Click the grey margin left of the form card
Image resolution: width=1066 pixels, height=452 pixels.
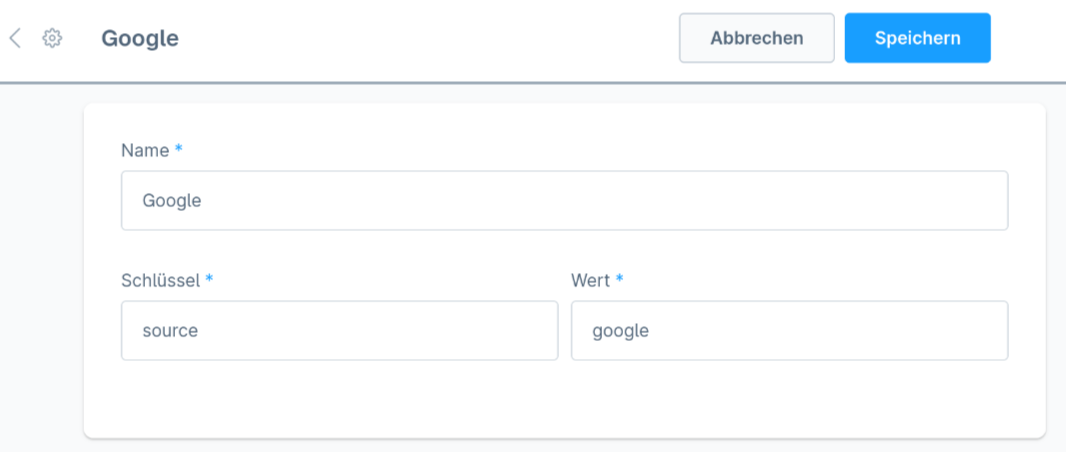tap(40, 270)
